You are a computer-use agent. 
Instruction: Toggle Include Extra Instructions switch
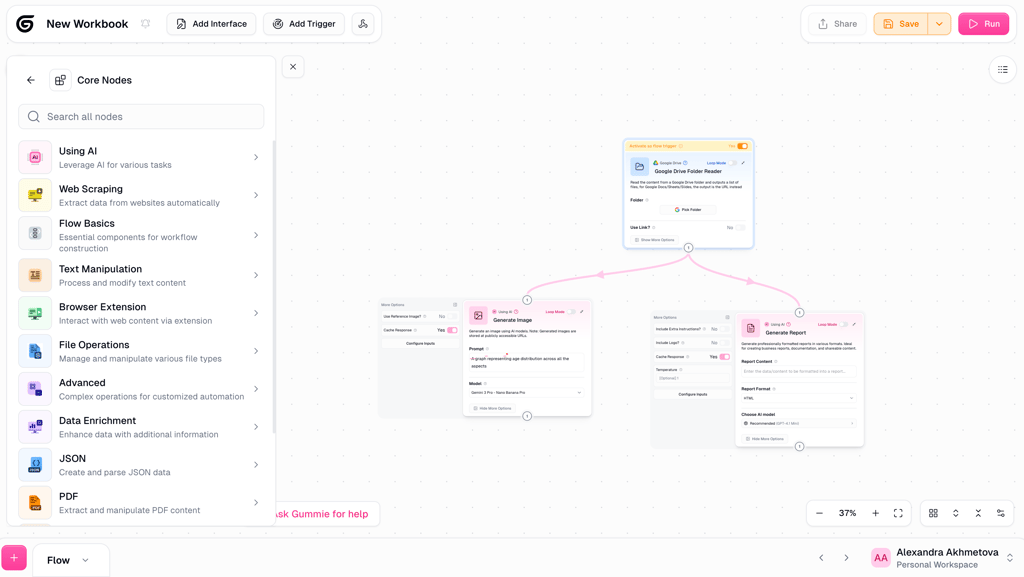point(725,329)
